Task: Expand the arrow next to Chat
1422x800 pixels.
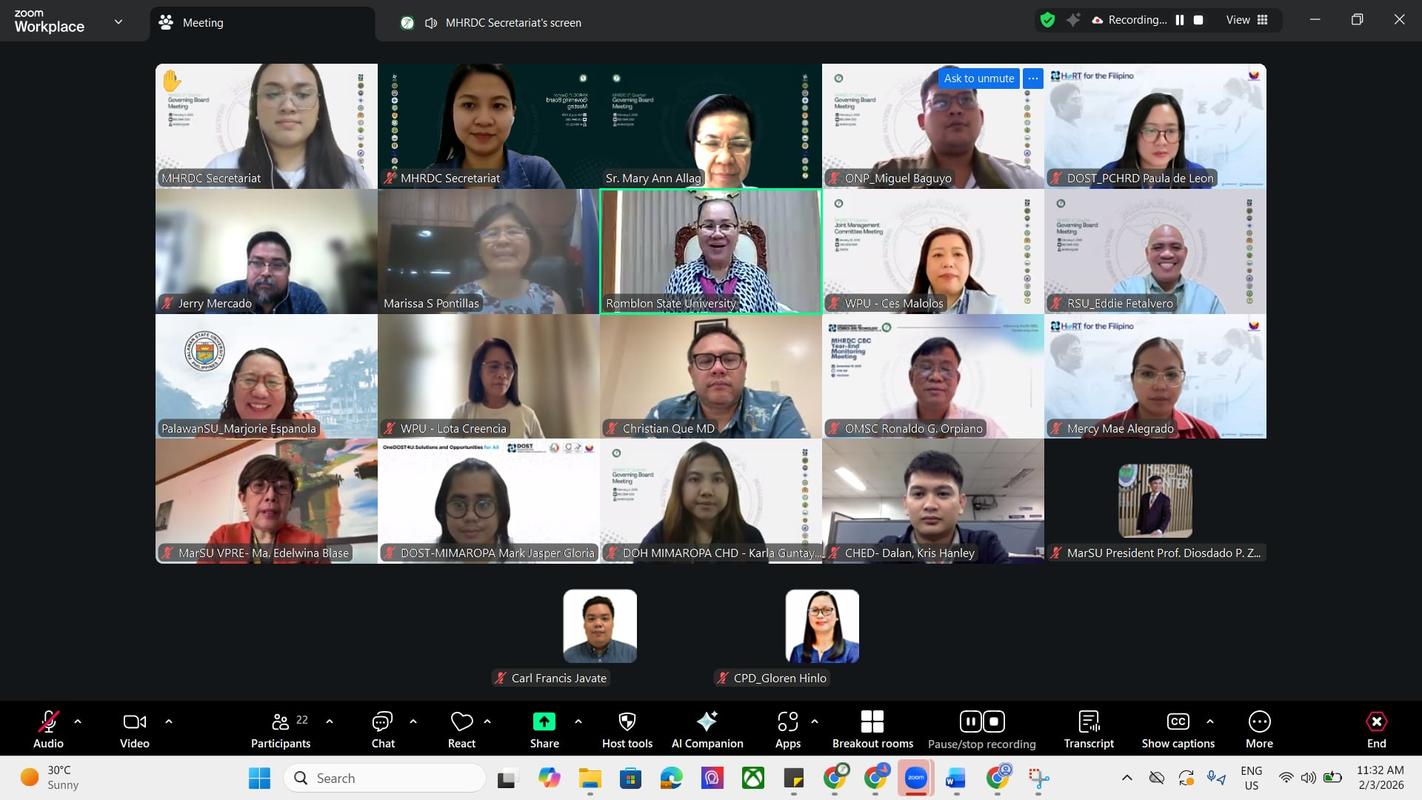Action: [412, 721]
